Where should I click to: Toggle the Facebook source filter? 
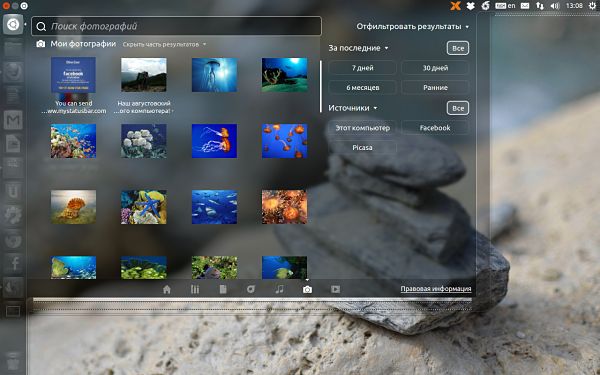[435, 128]
